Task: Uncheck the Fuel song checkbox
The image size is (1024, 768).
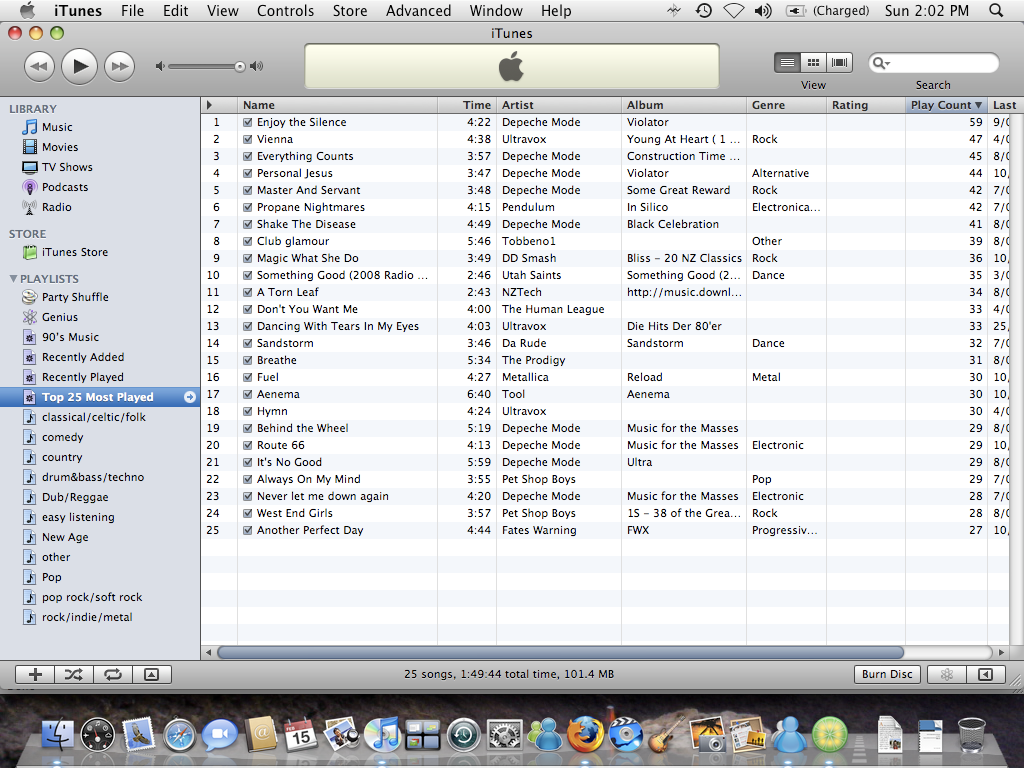Action: click(248, 377)
